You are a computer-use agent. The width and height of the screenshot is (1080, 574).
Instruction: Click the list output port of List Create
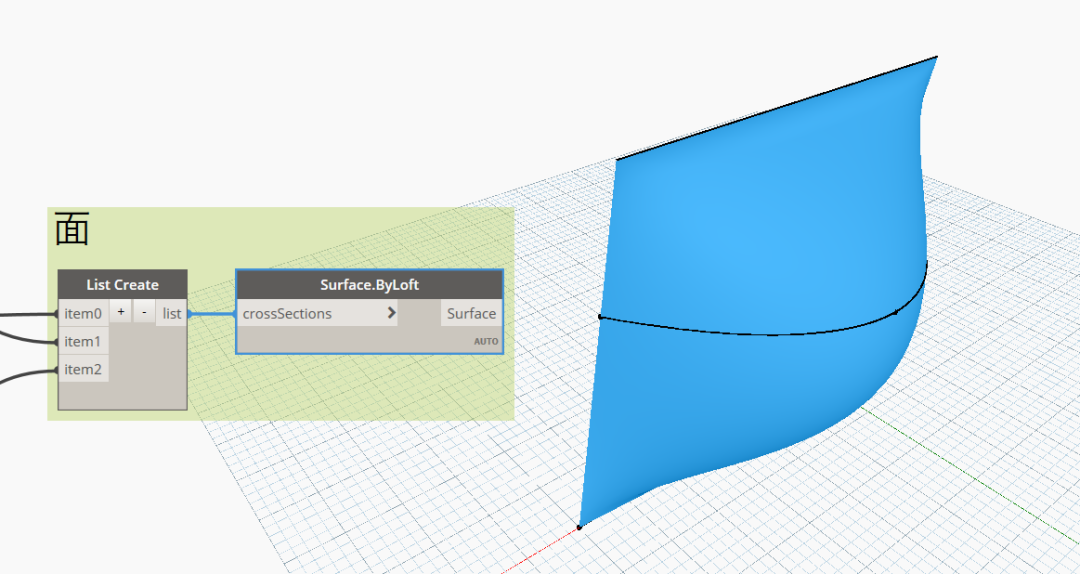172,314
